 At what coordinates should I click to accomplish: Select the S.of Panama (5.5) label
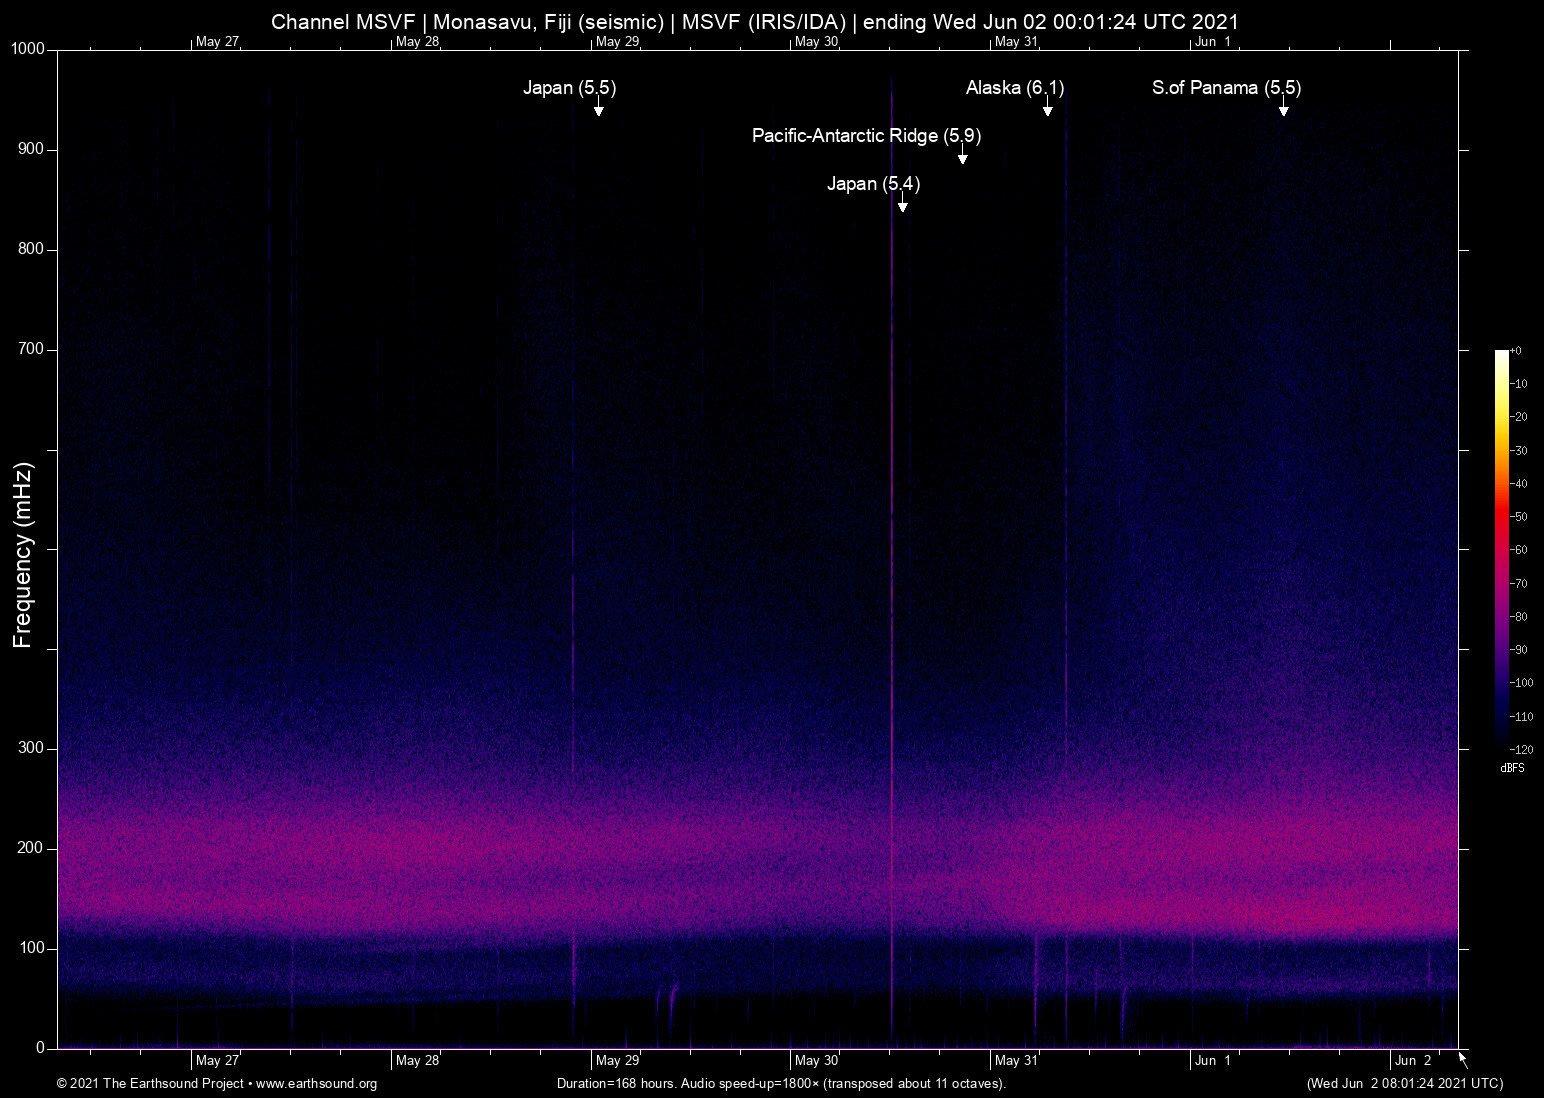tap(1227, 88)
